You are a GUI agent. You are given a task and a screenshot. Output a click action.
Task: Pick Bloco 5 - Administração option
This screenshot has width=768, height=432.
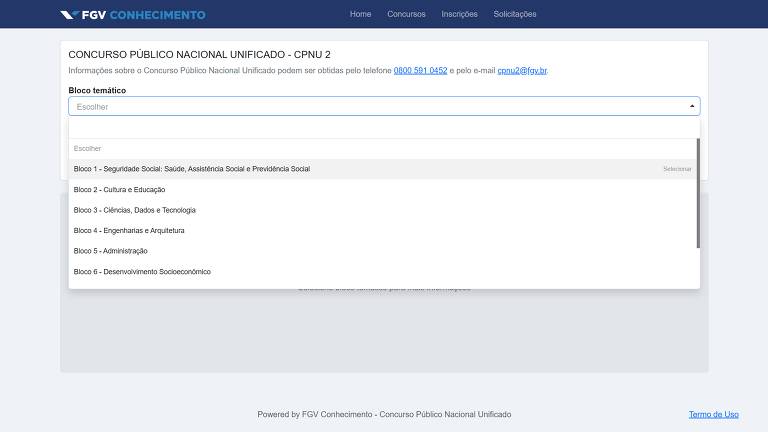[x=383, y=251]
